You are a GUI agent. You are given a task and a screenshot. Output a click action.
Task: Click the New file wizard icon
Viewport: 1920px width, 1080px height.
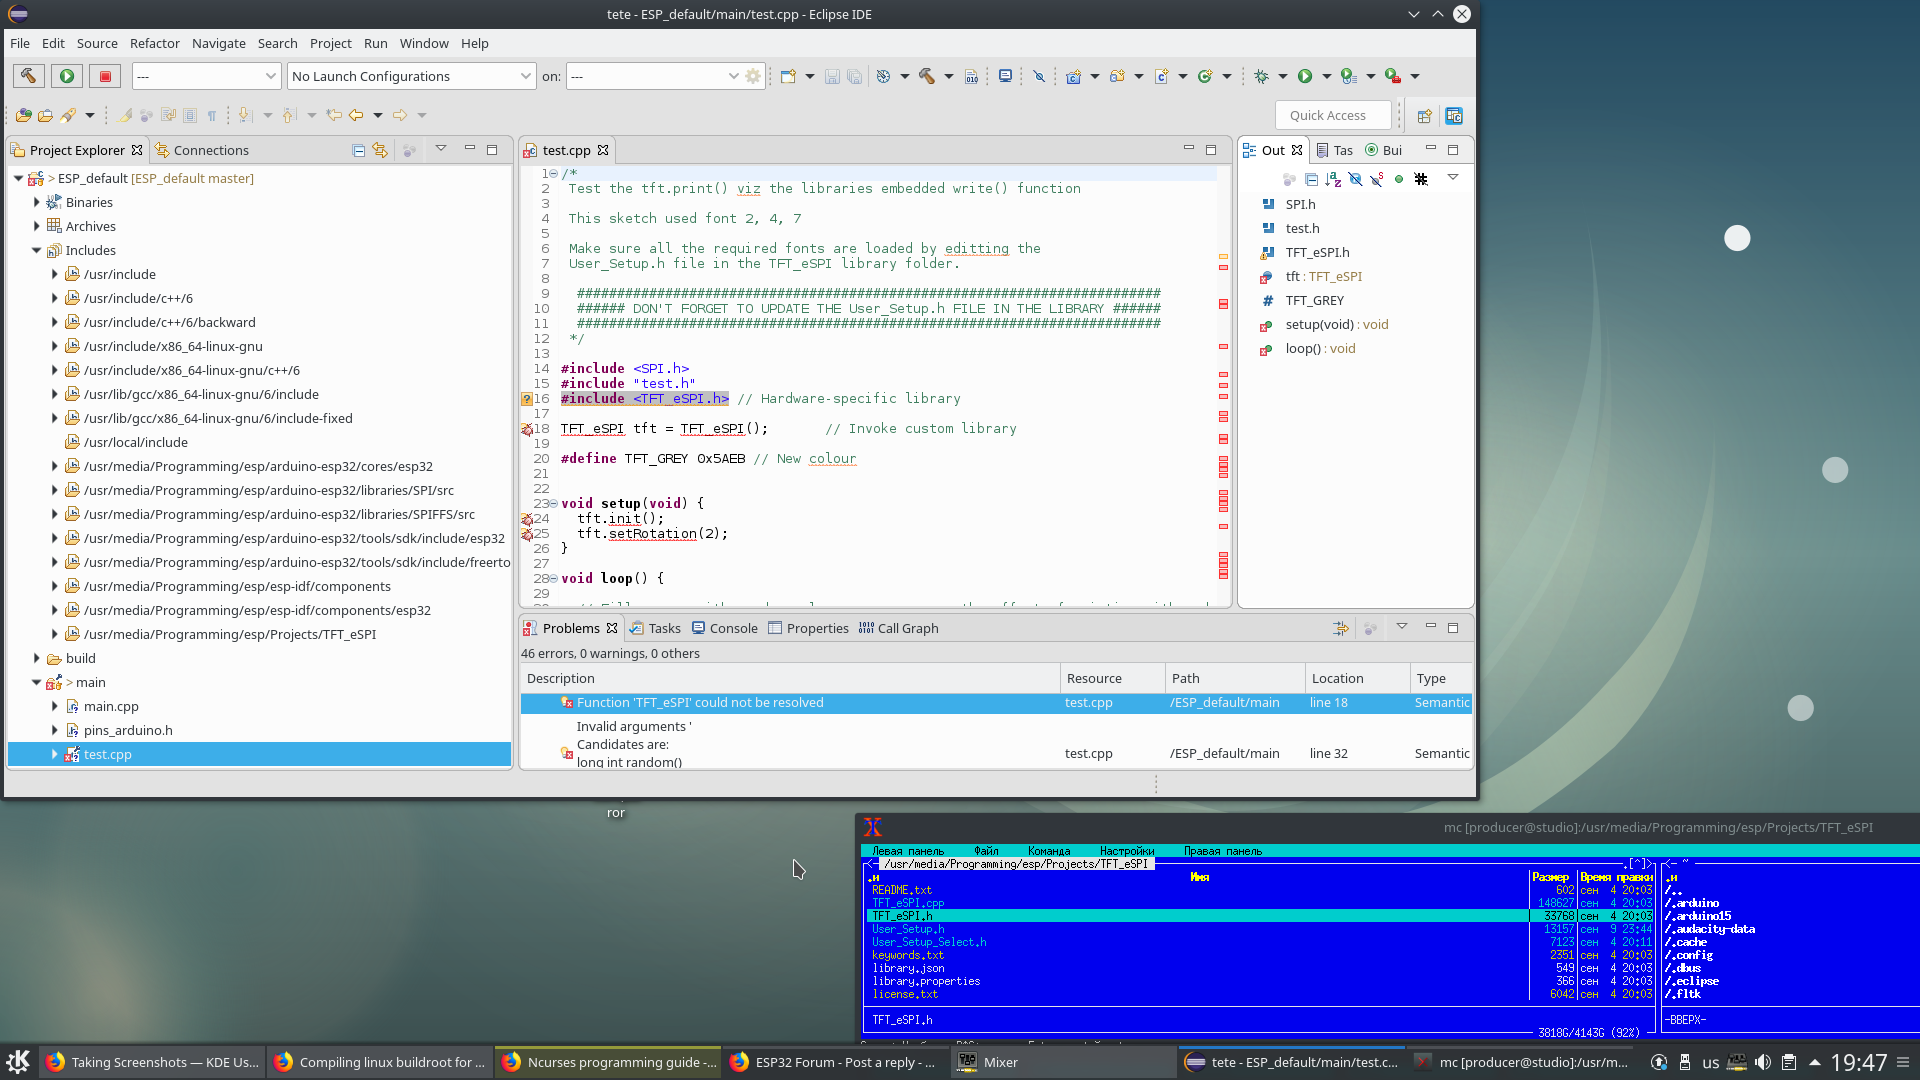coord(788,76)
